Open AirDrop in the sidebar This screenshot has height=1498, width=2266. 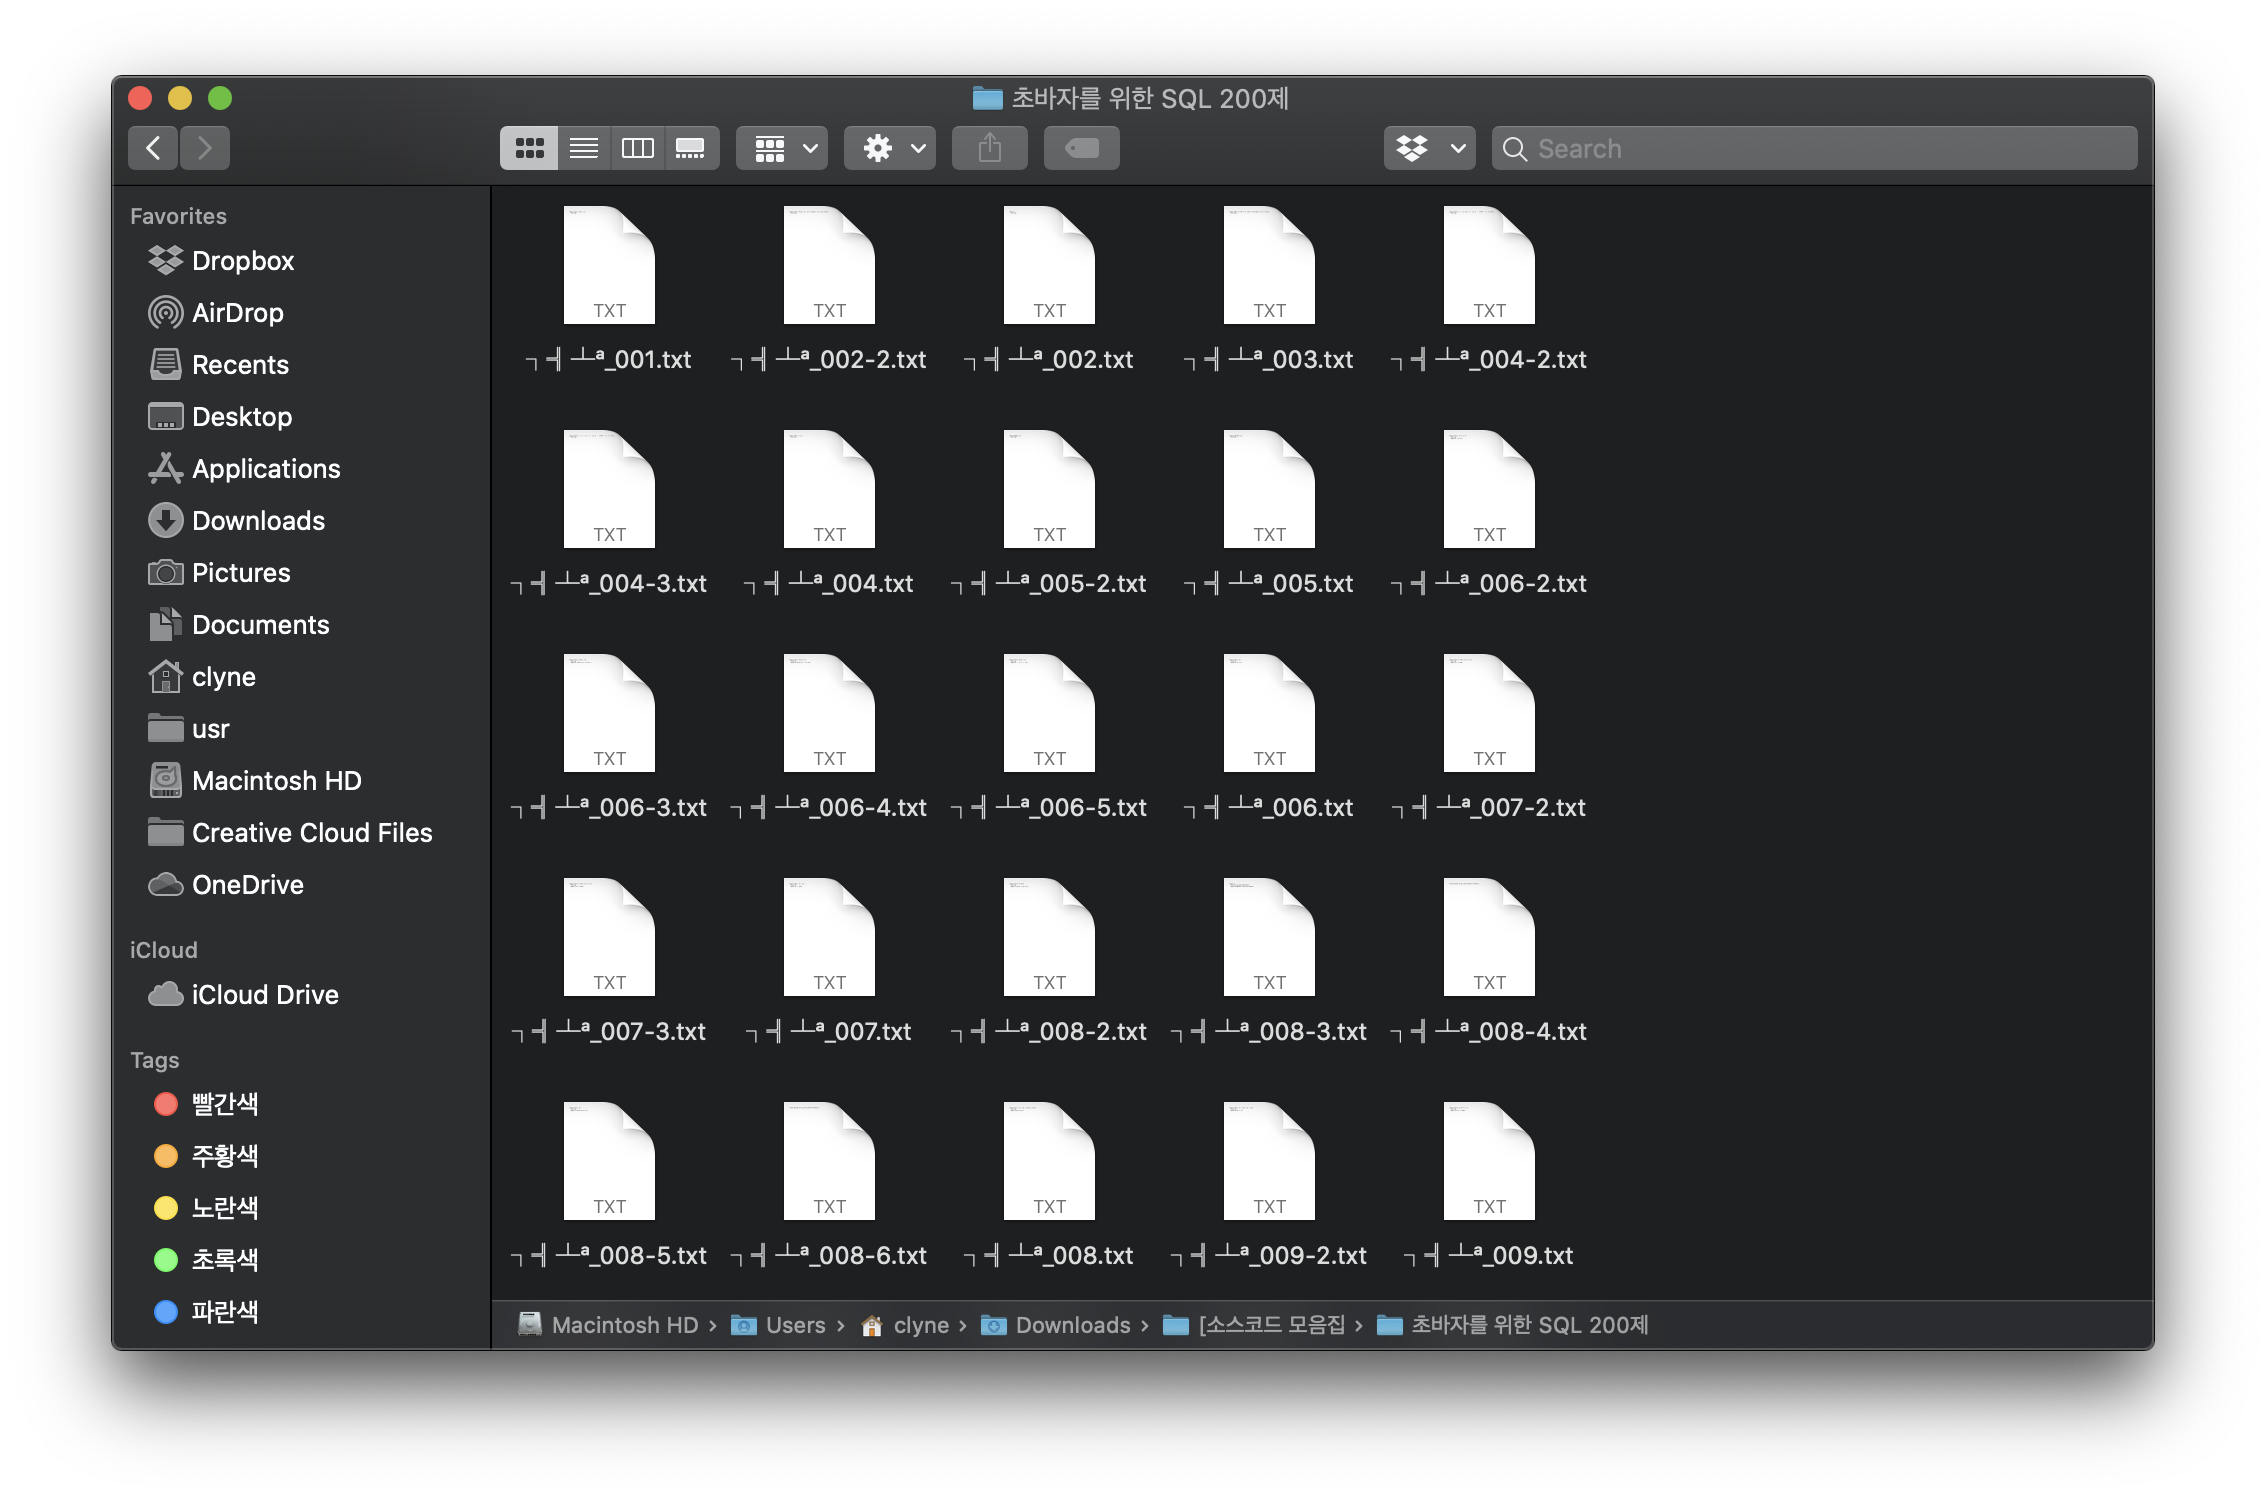[x=237, y=313]
